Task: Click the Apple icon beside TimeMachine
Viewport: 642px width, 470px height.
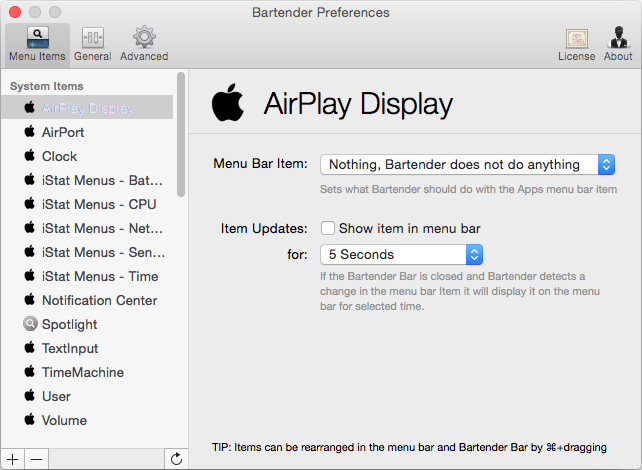Action: point(29,371)
